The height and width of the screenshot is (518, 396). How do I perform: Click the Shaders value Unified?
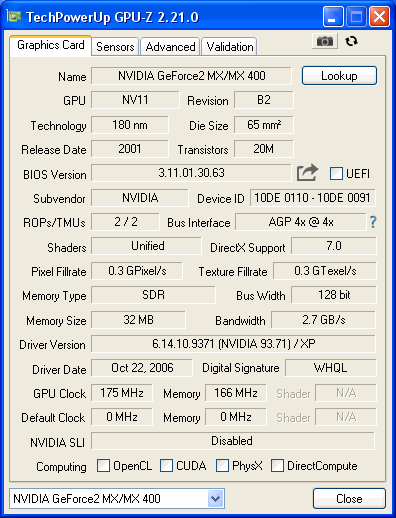click(x=146, y=246)
